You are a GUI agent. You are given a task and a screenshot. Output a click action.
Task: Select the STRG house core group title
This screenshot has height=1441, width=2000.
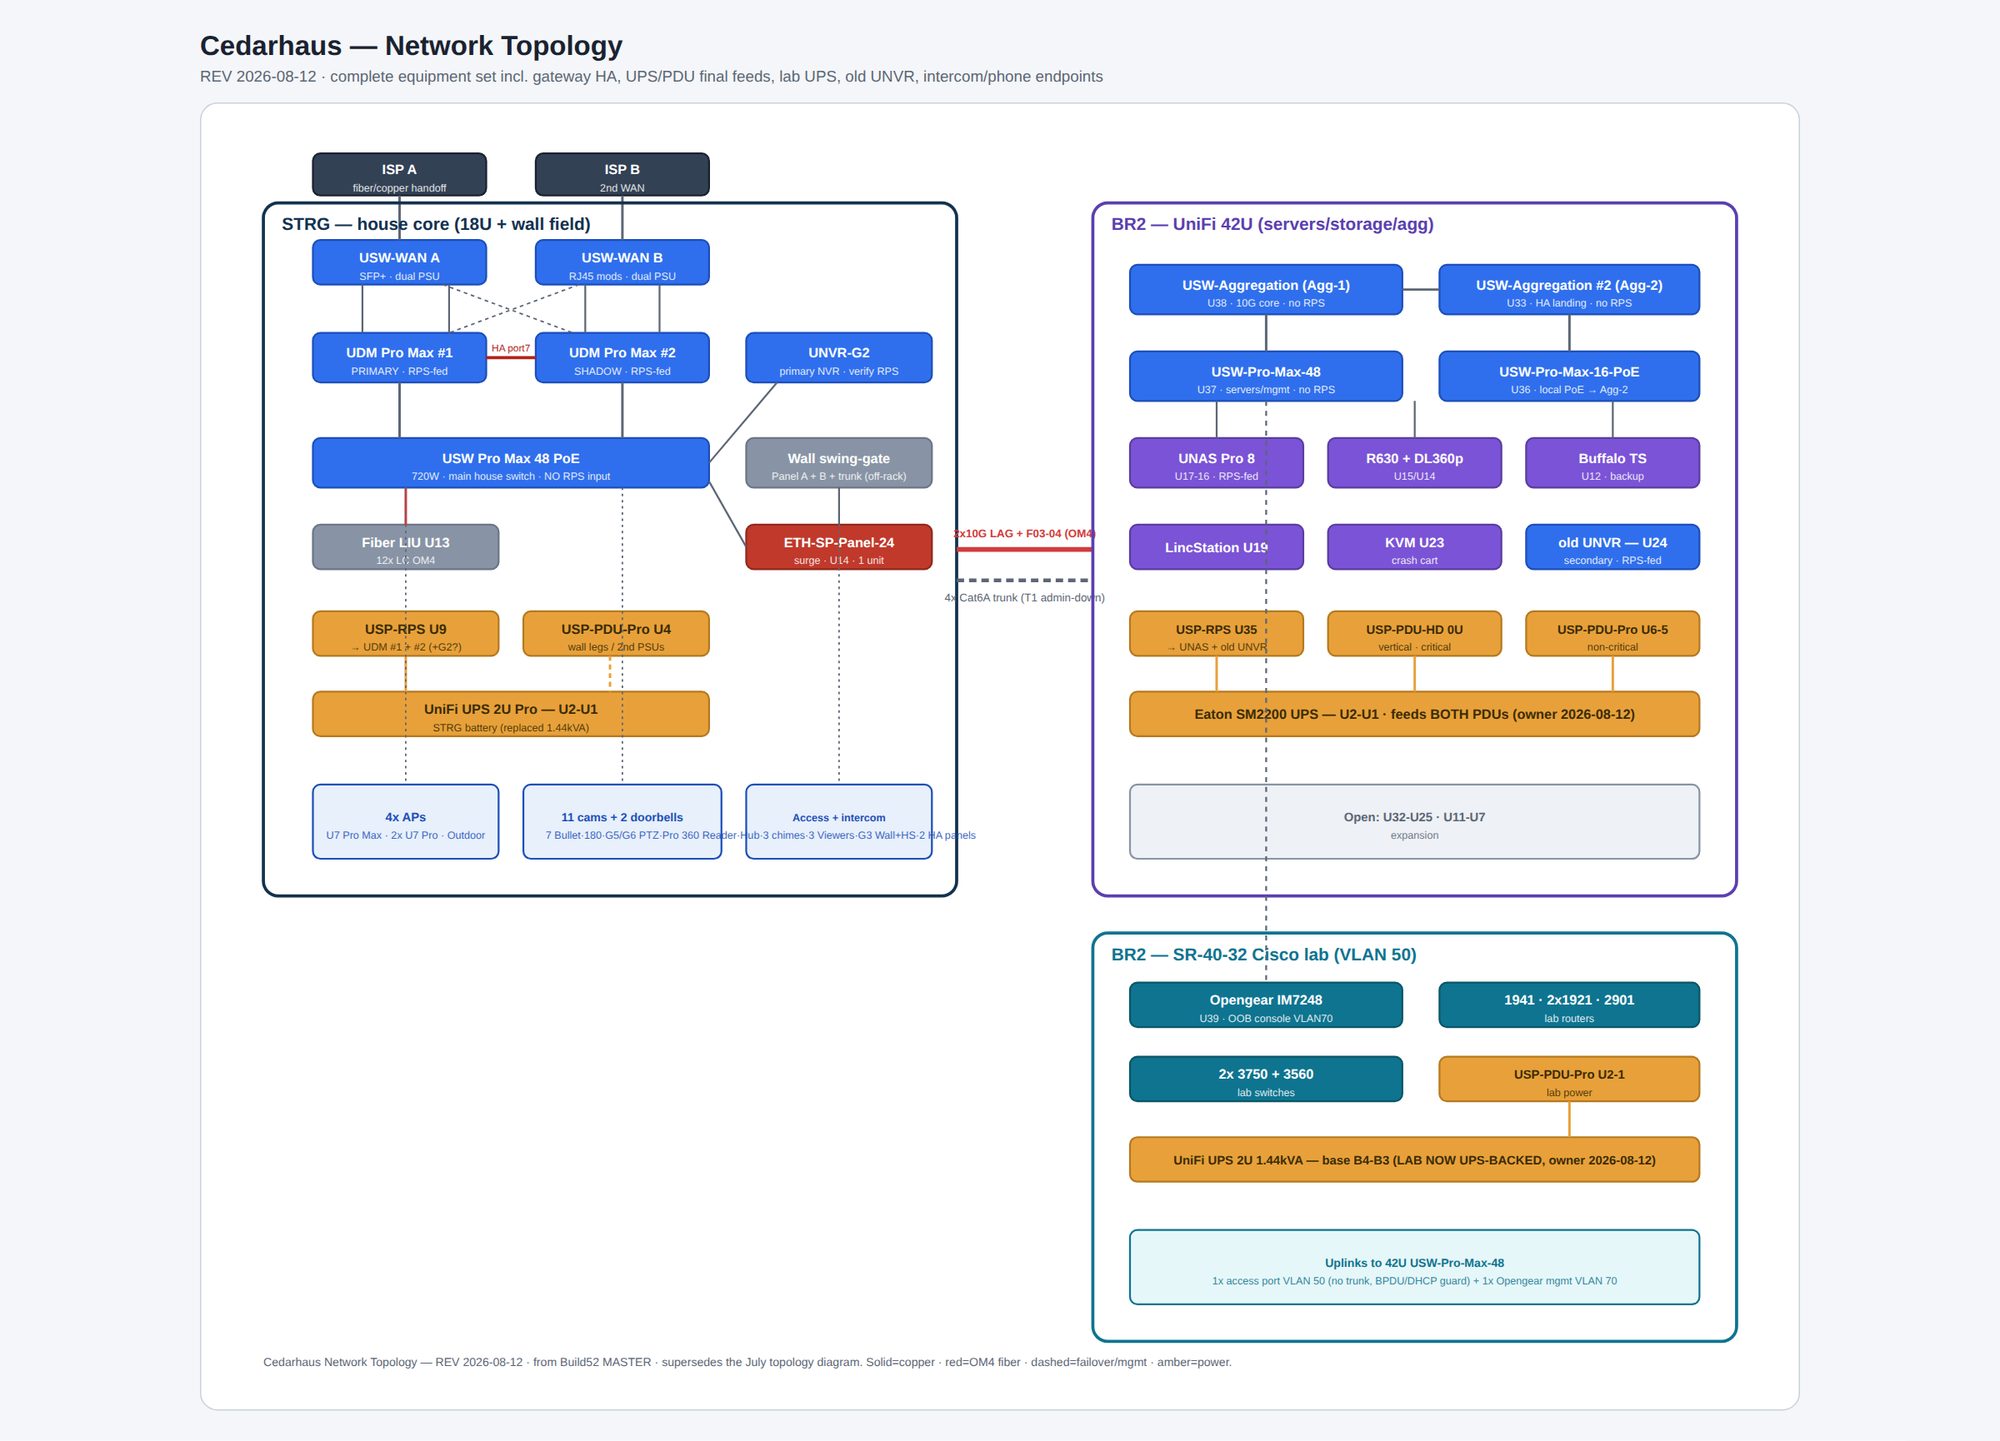[x=436, y=224]
